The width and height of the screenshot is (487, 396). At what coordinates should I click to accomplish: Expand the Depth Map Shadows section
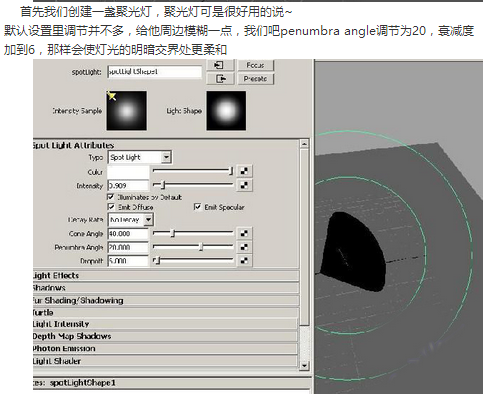[x=165, y=336]
